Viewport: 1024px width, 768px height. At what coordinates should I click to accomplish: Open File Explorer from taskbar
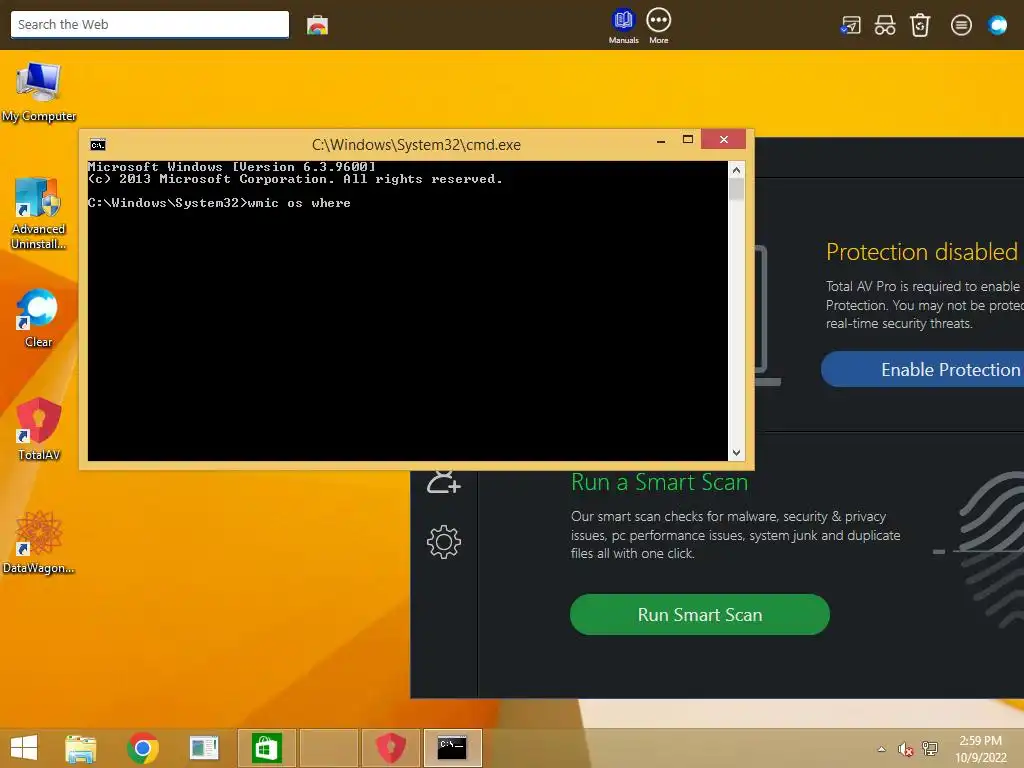click(81, 748)
